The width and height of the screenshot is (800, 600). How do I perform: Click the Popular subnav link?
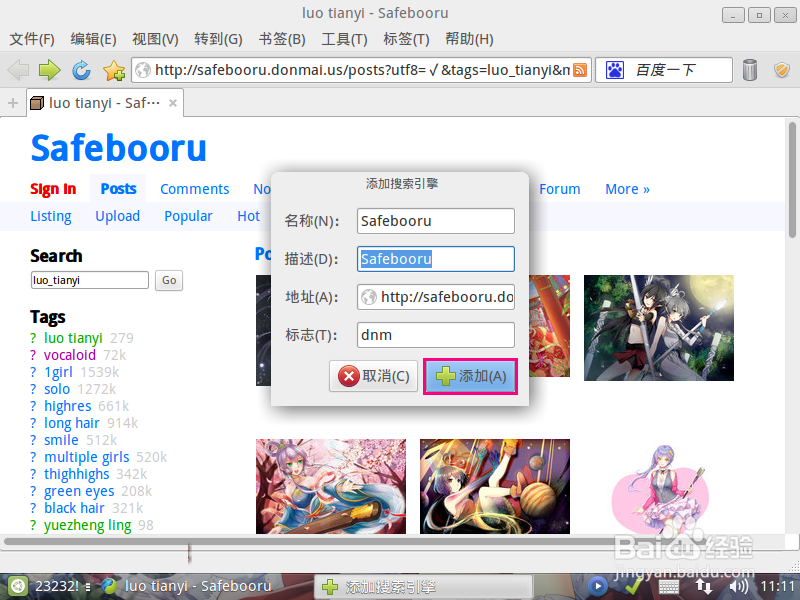coord(188,216)
